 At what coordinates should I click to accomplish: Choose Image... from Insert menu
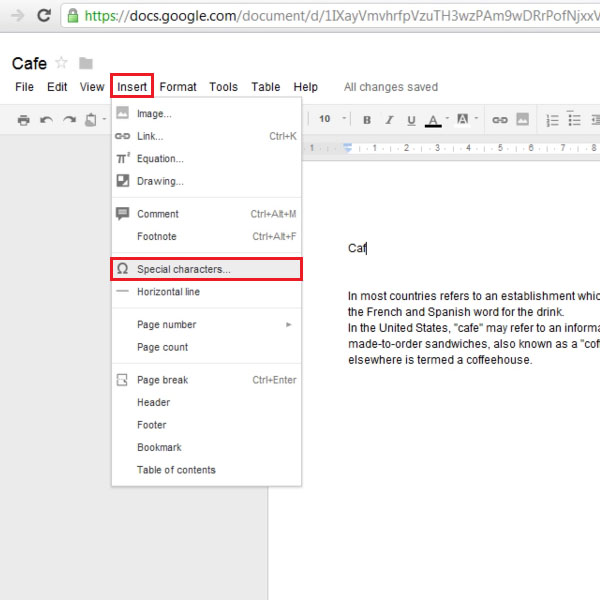(x=207, y=114)
